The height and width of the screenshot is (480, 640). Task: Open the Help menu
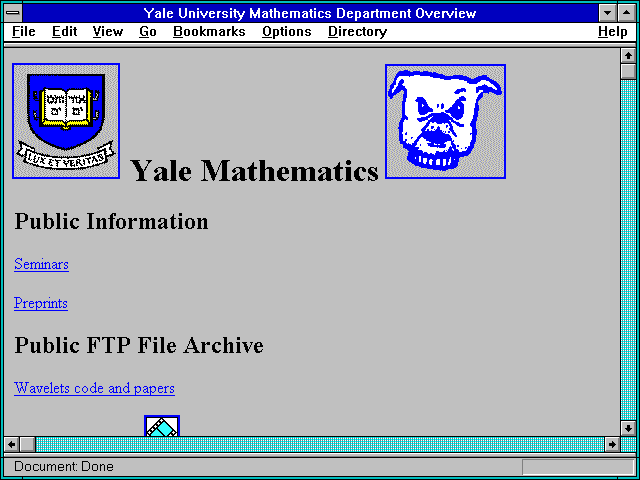(x=613, y=32)
